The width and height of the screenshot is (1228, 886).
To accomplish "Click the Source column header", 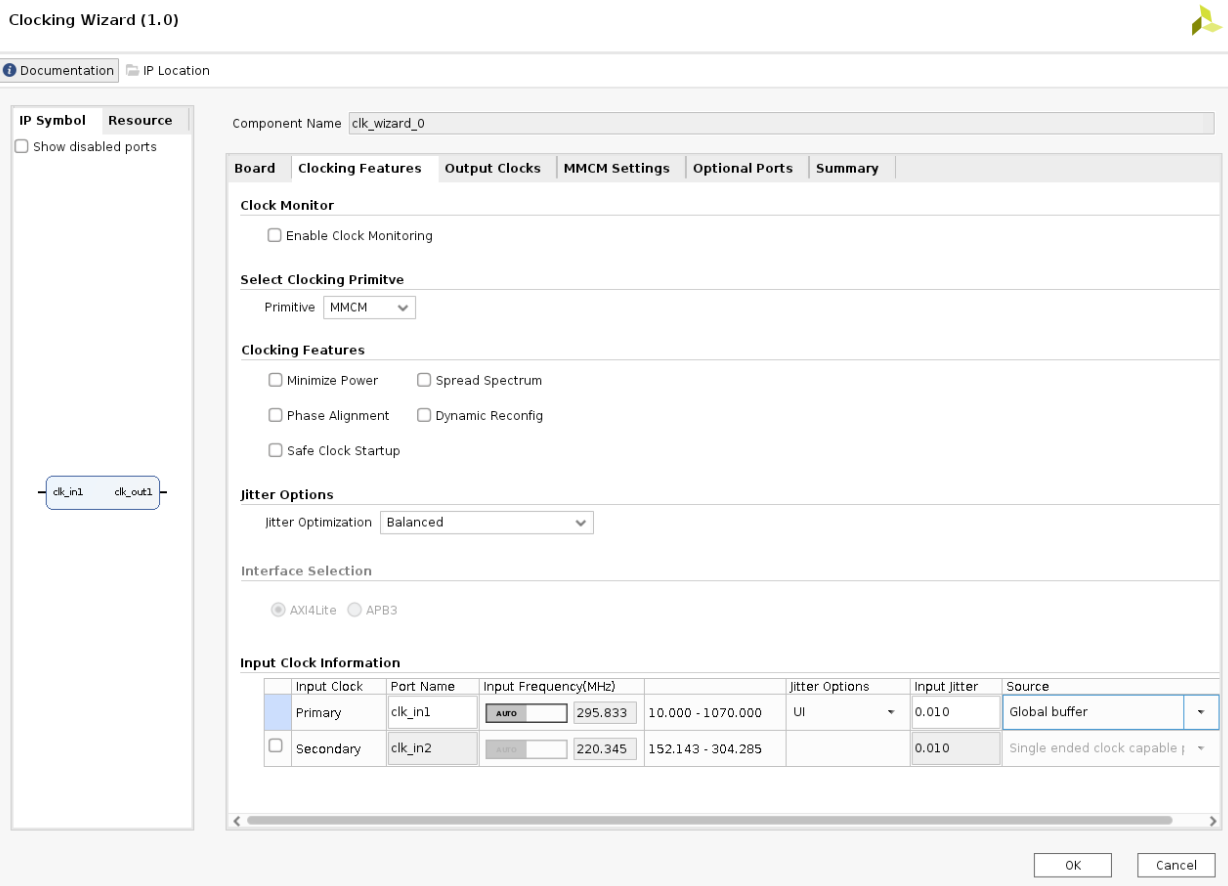I will [x=1111, y=686].
